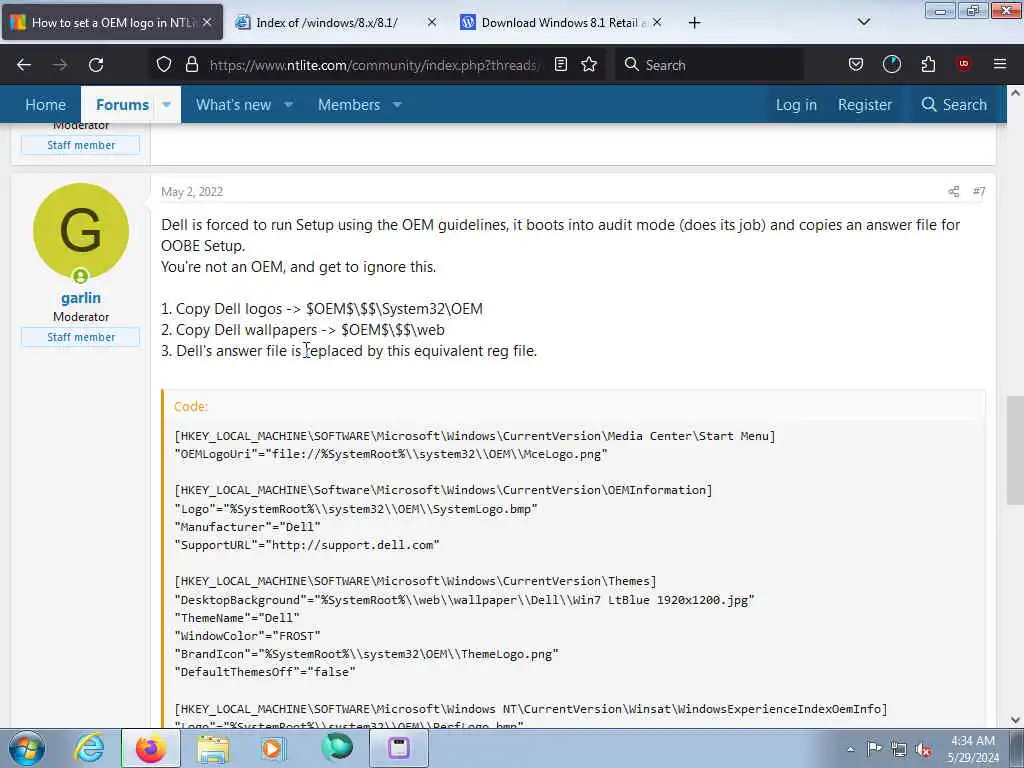
Task: Open the network tray icon
Action: [x=899, y=749]
